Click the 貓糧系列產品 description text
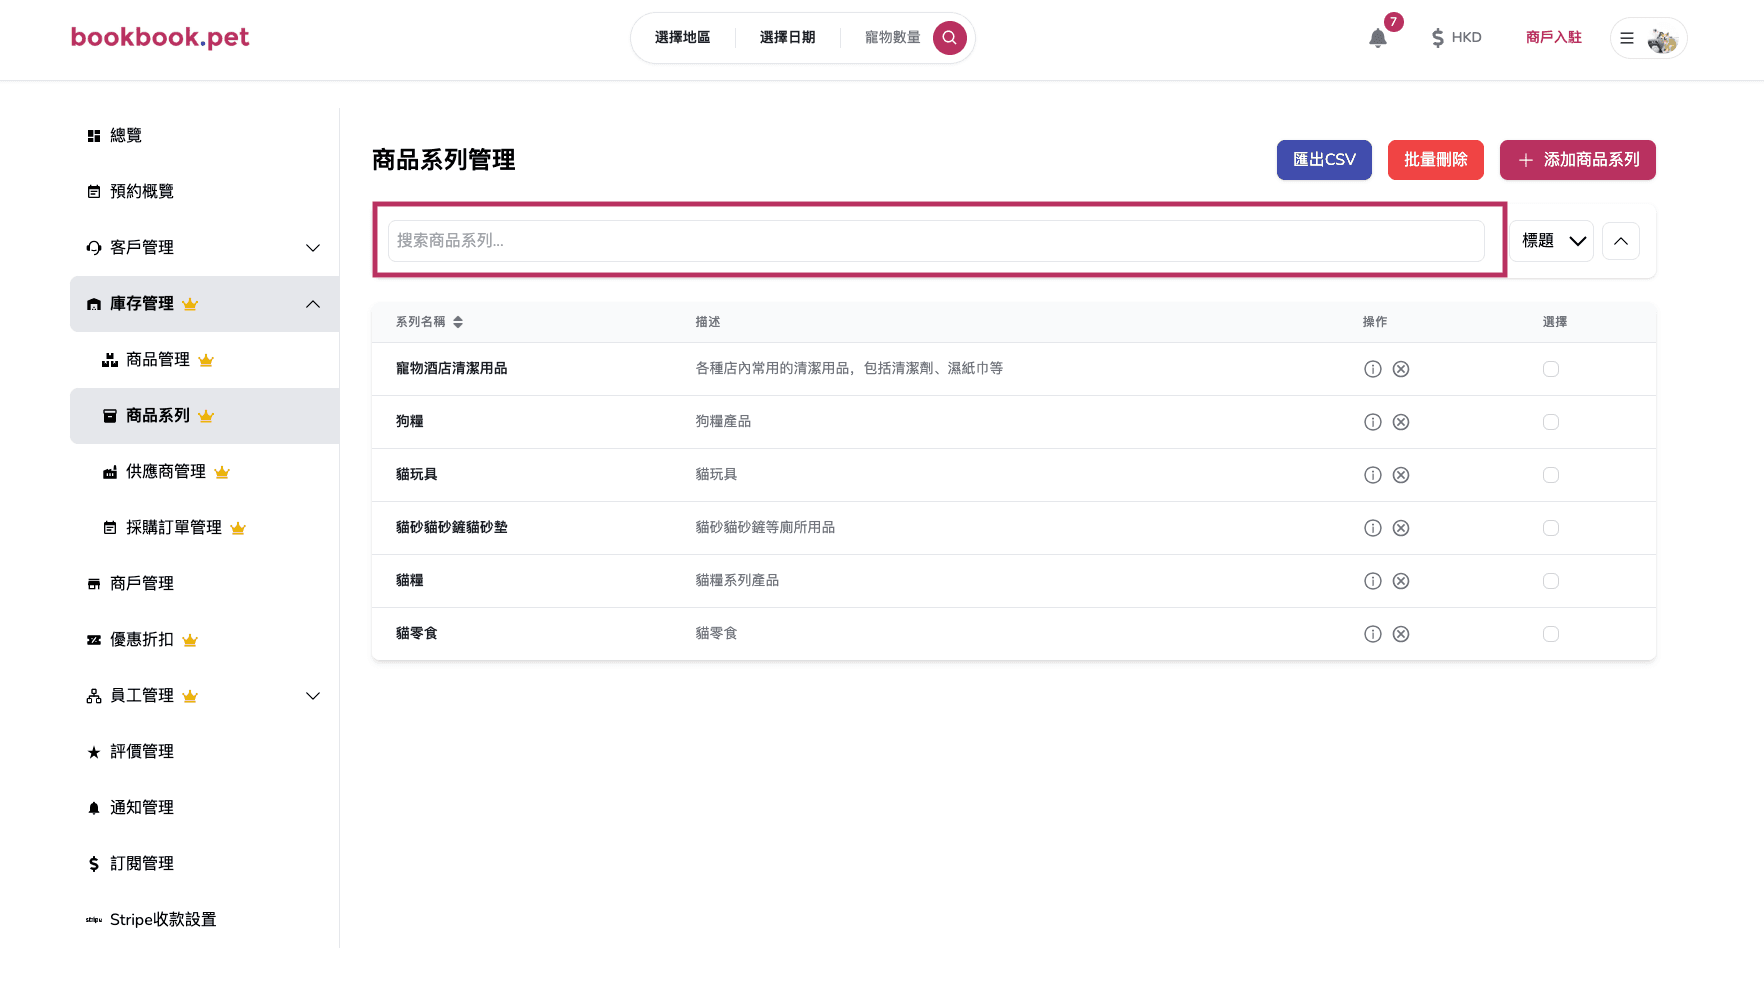1764x982 pixels. click(x=737, y=581)
